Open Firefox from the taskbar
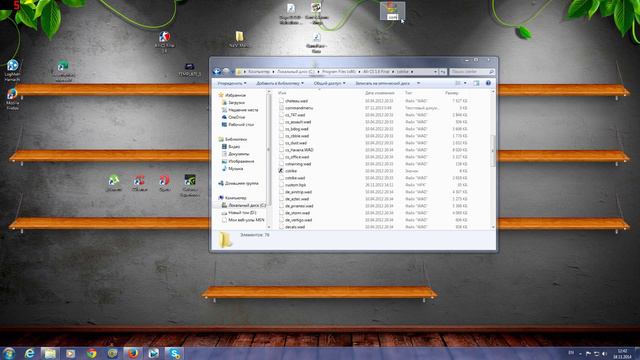The height and width of the screenshot is (360, 640). point(133,353)
